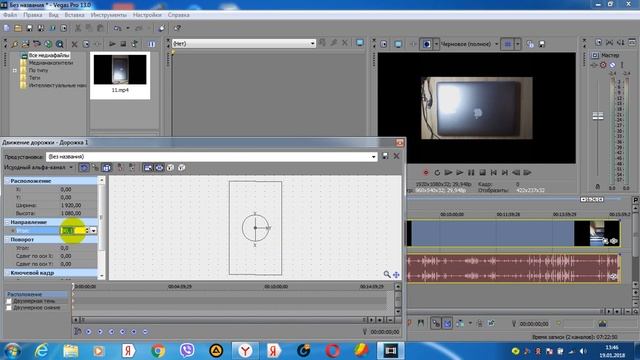Open the Правка menu
Screen dimensions: 640x360
[x=33, y=15]
